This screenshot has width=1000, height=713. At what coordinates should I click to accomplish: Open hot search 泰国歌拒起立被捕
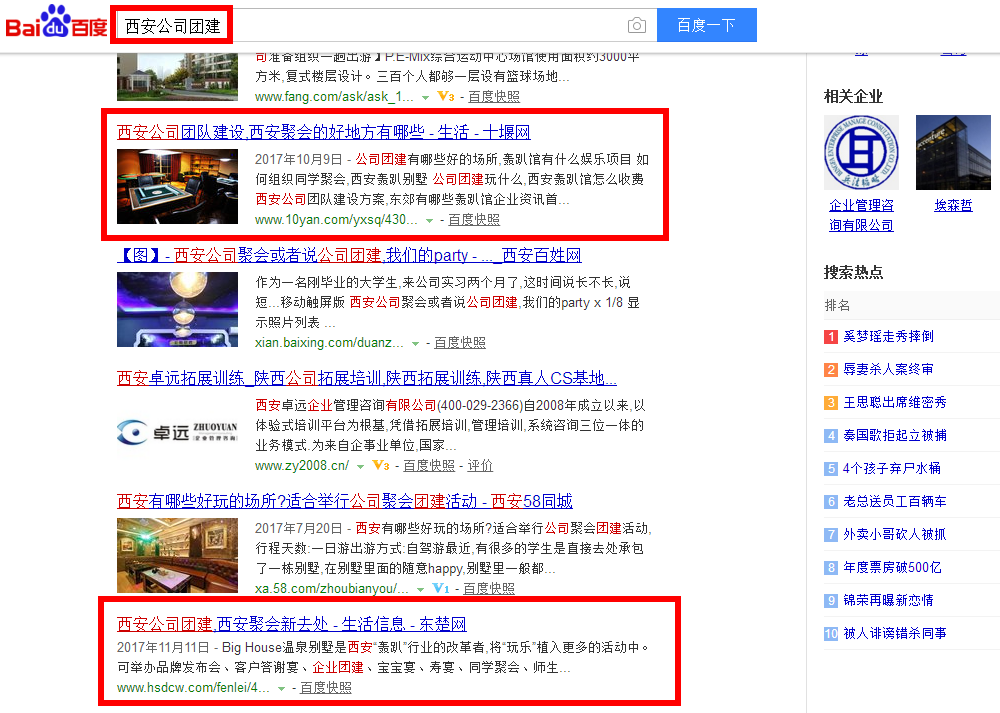(x=895, y=435)
